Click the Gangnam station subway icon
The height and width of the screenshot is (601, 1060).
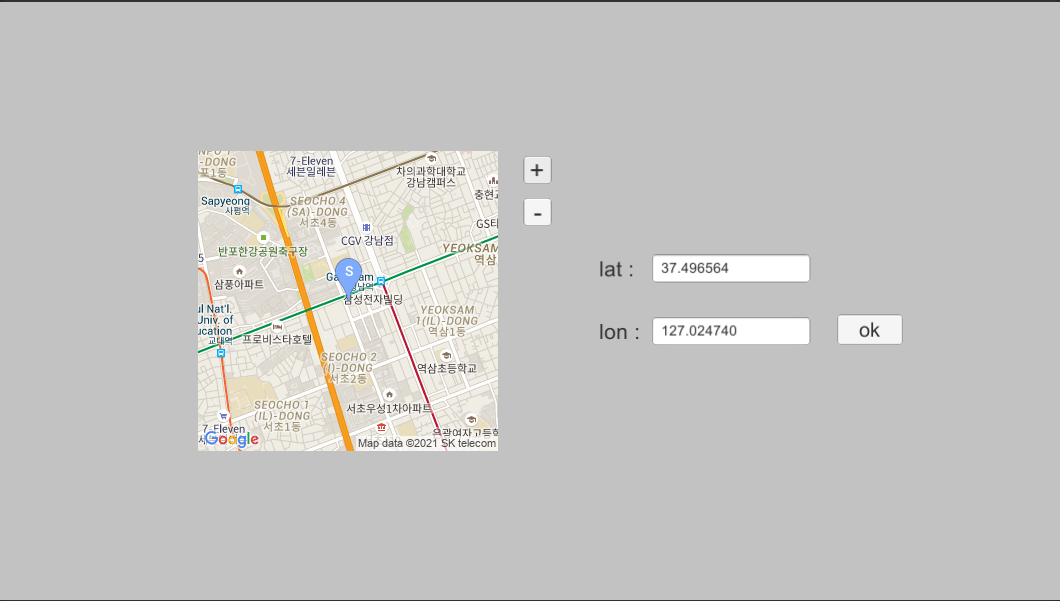coord(381,281)
